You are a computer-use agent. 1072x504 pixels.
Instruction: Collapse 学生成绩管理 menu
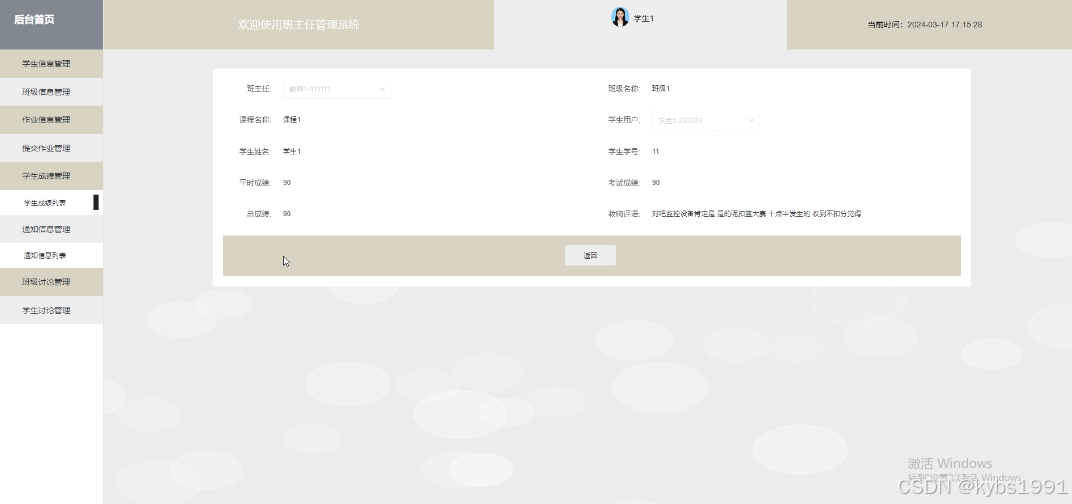51,176
